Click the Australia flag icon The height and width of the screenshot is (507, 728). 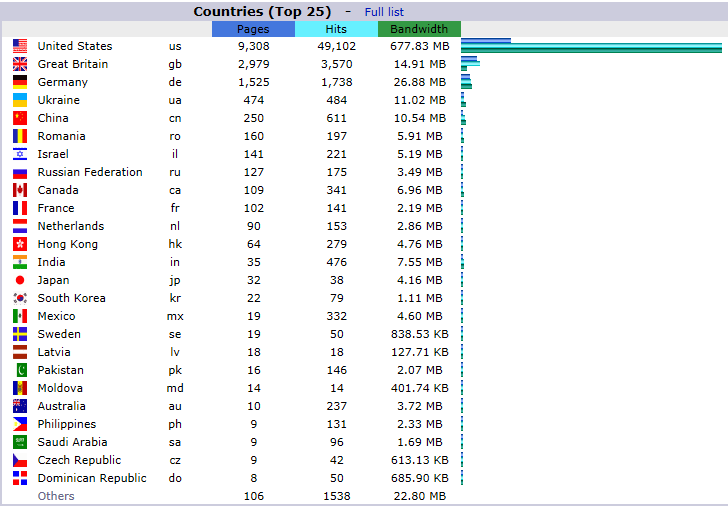[x=20, y=406]
